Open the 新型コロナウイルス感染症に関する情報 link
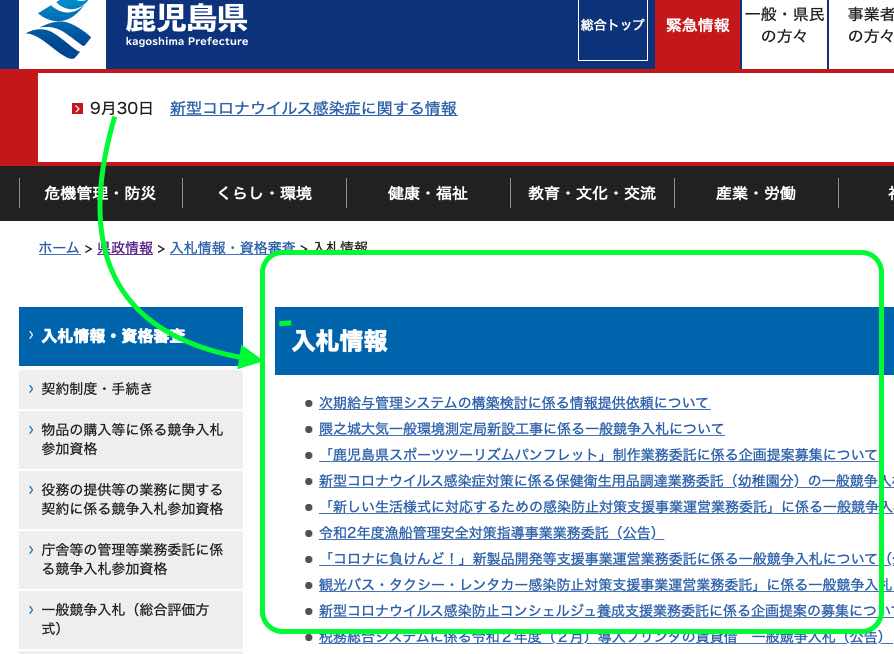894x654 pixels. coord(313,109)
